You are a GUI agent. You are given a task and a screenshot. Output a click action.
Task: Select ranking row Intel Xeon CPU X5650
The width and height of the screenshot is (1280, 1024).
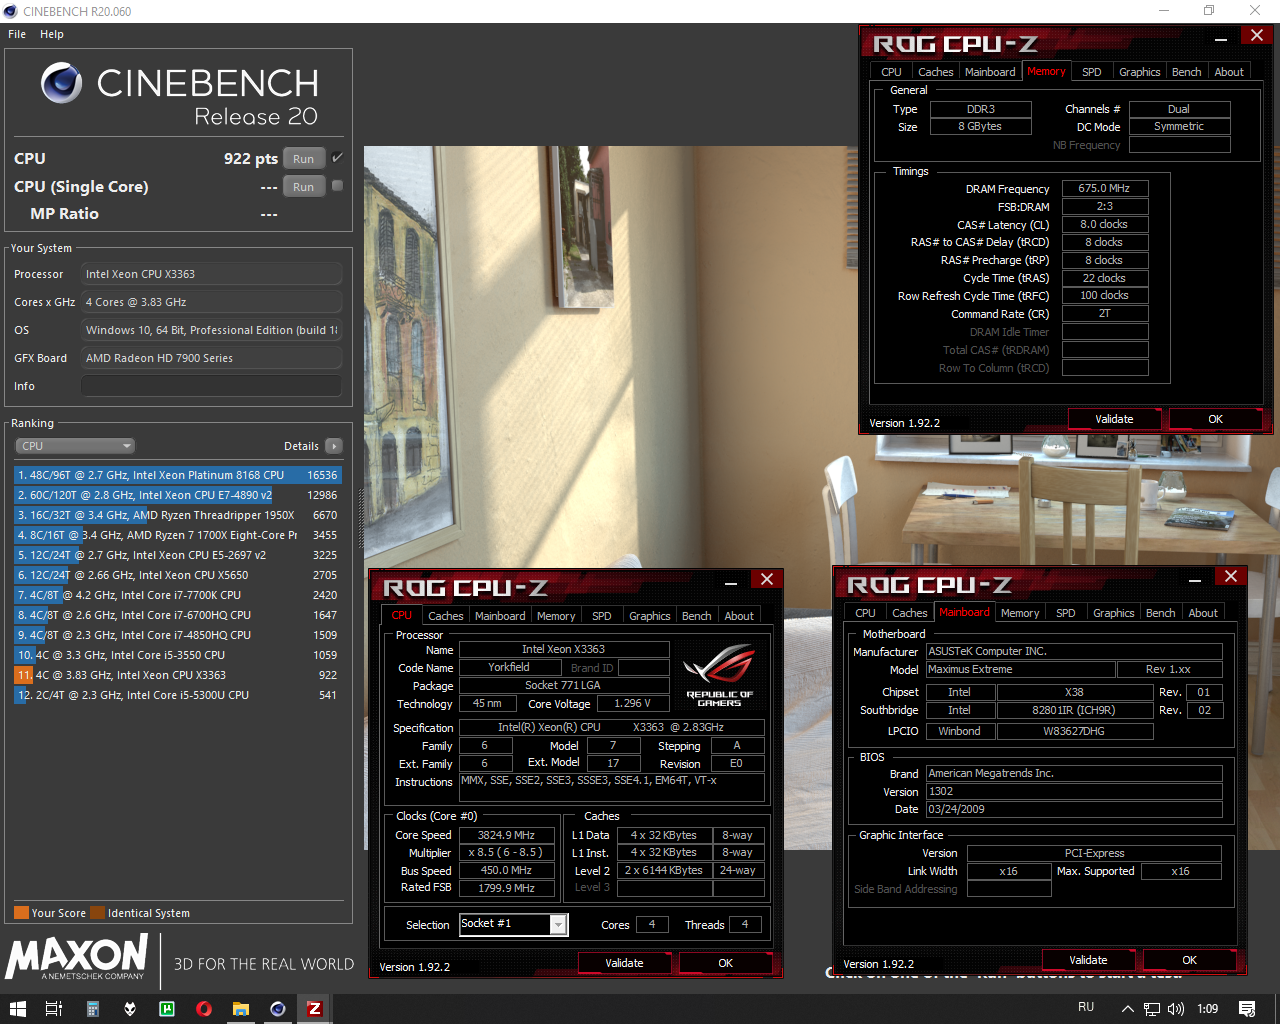point(177,575)
